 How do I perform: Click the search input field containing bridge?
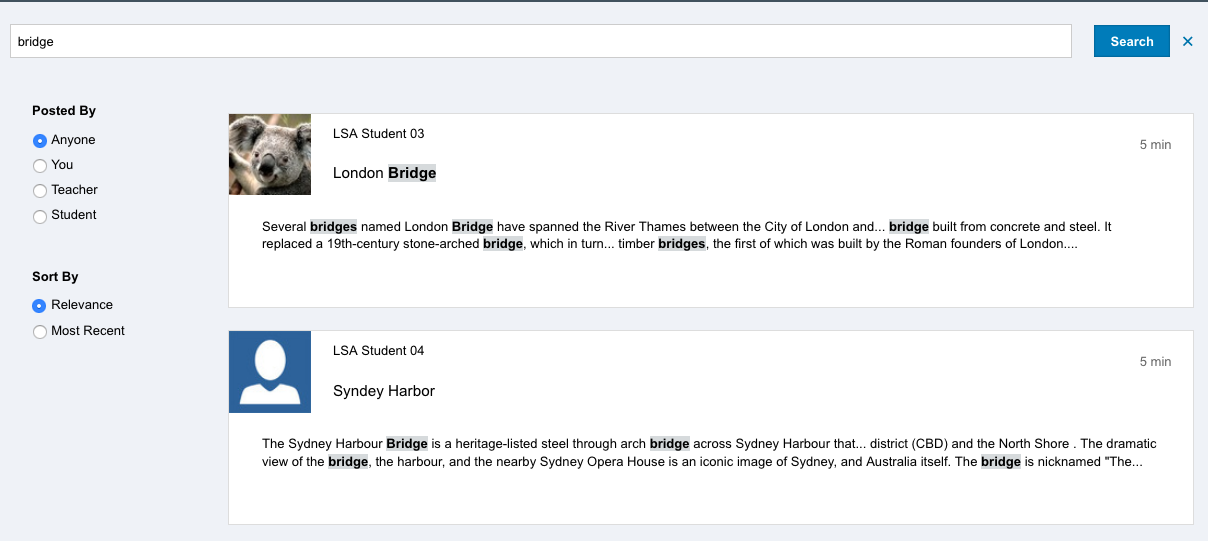pos(540,42)
